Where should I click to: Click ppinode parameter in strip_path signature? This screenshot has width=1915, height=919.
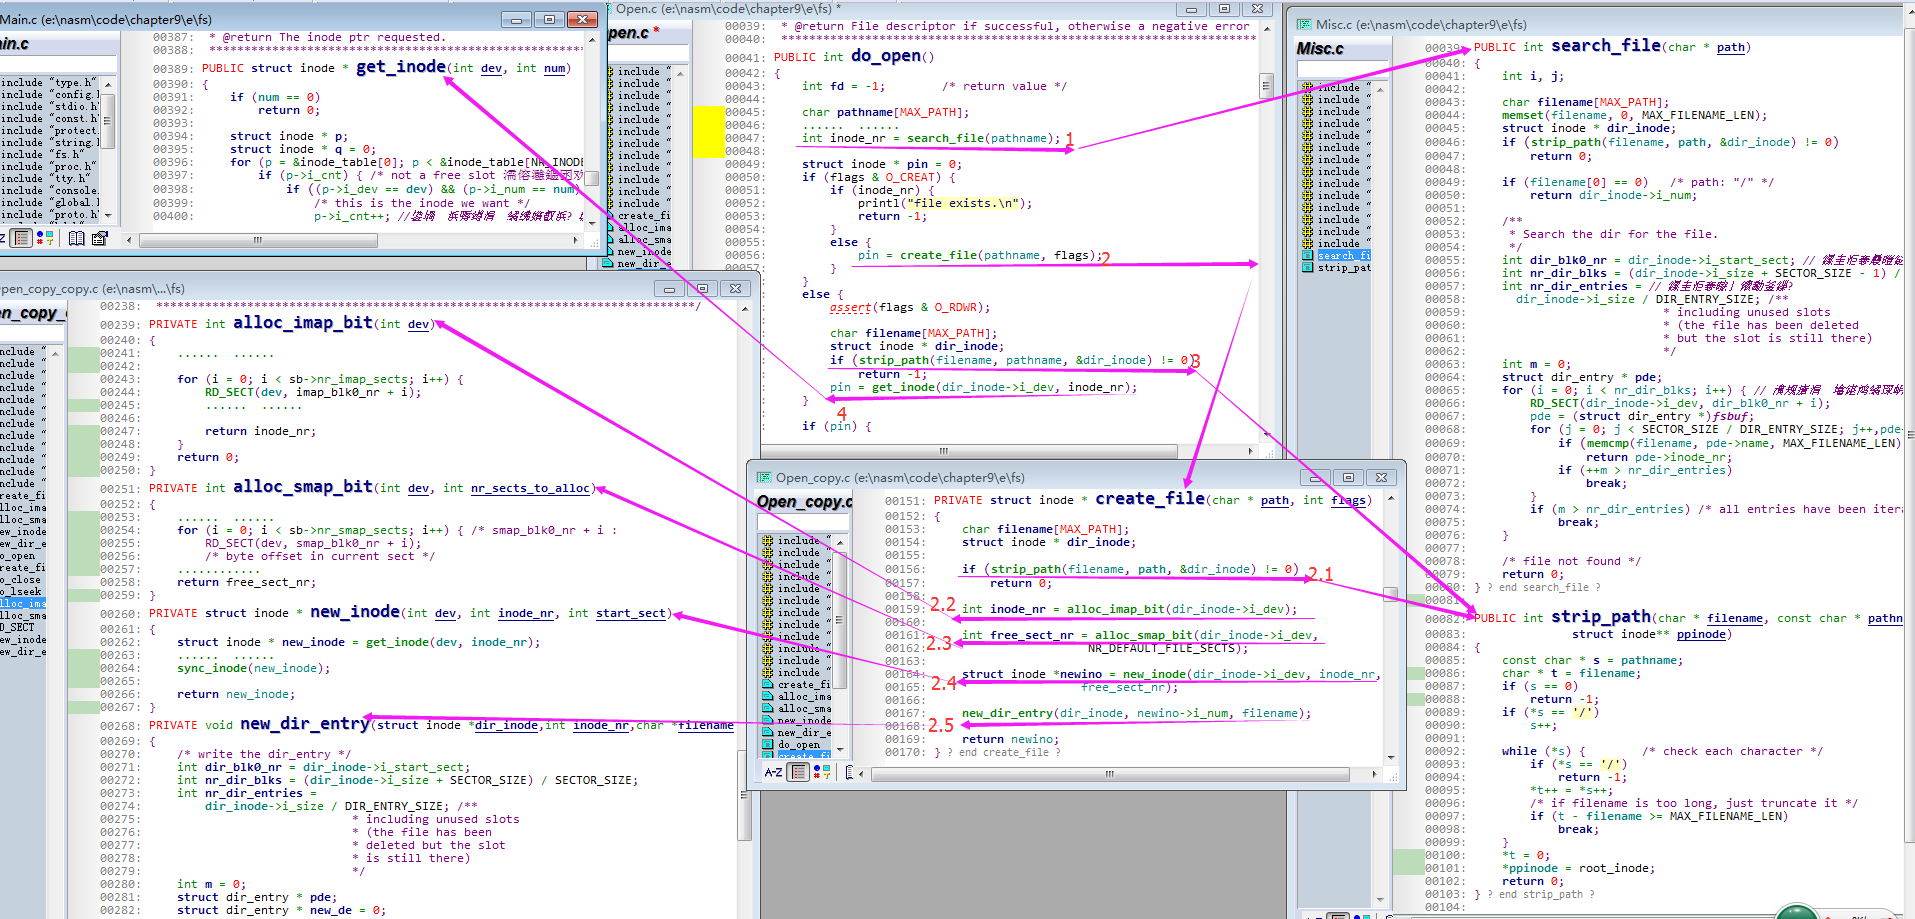1701,634
